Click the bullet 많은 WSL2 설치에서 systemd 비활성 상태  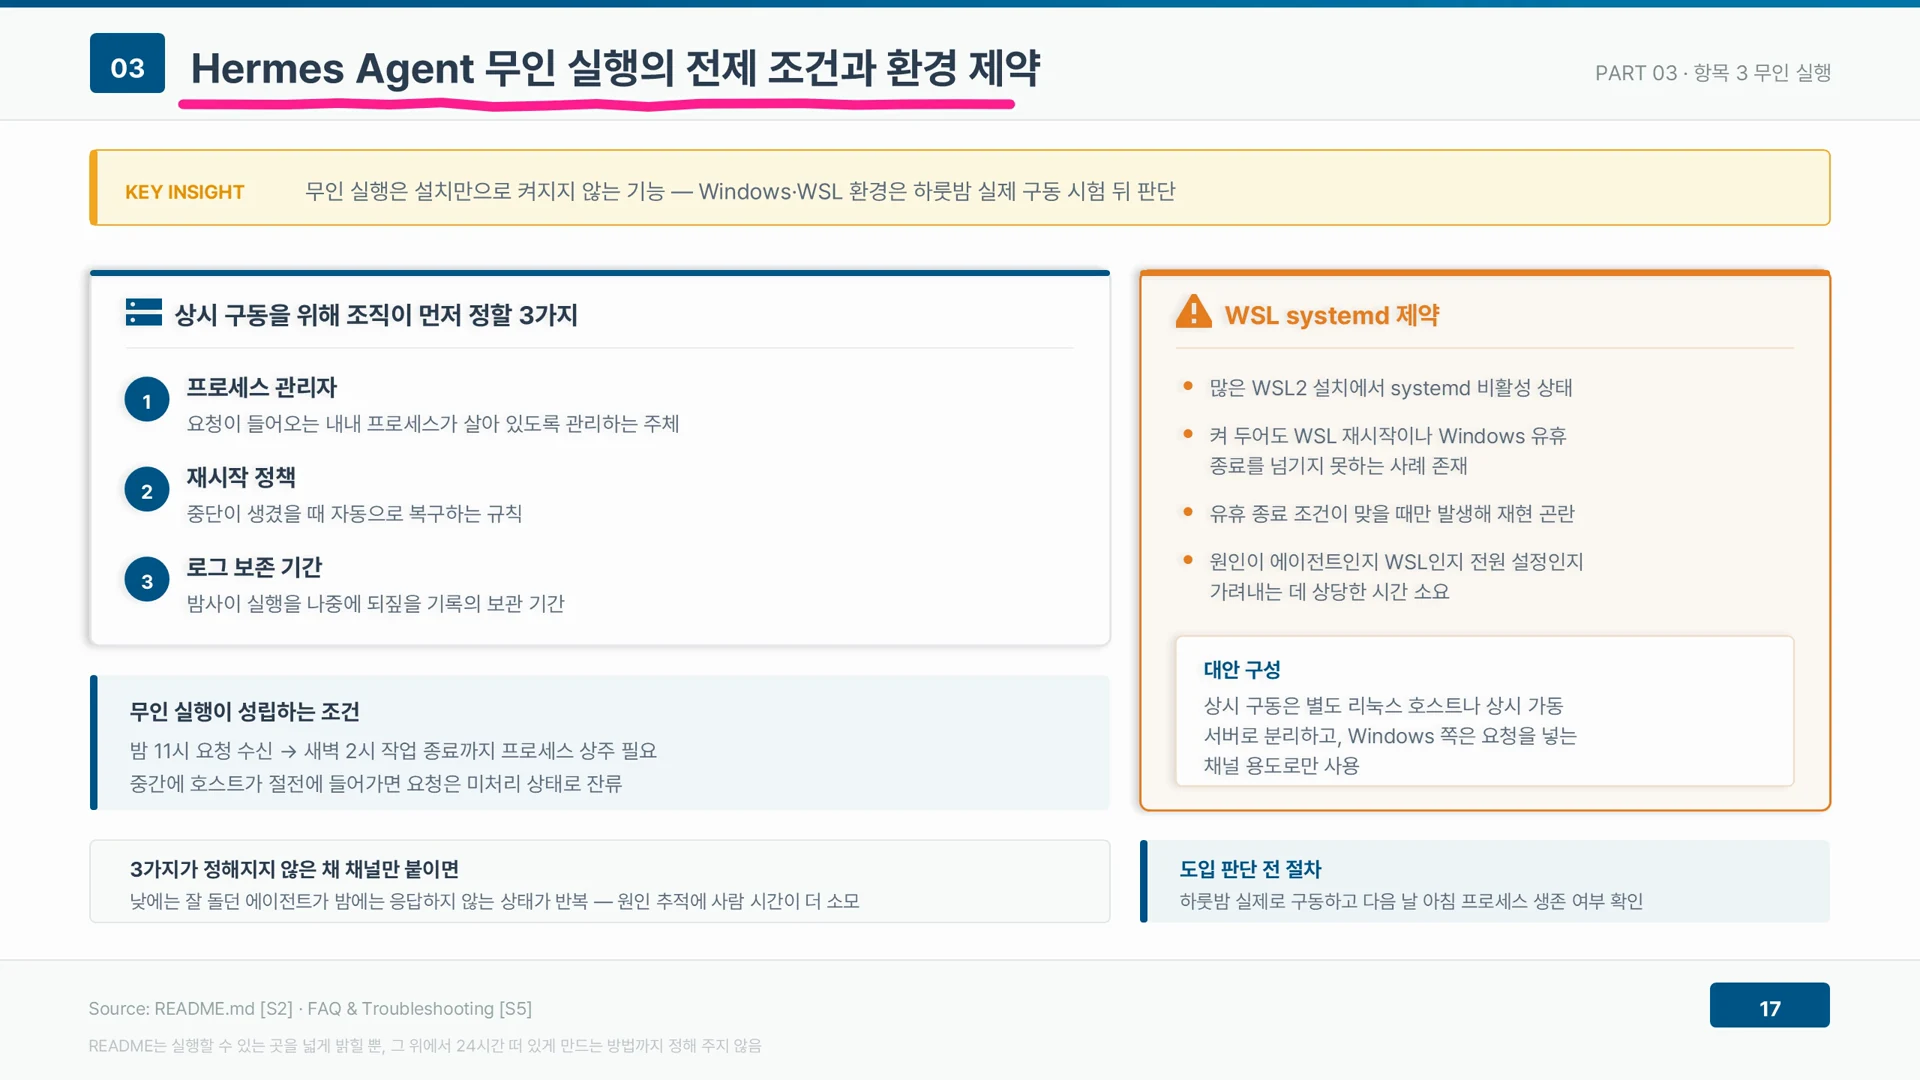1391,388
